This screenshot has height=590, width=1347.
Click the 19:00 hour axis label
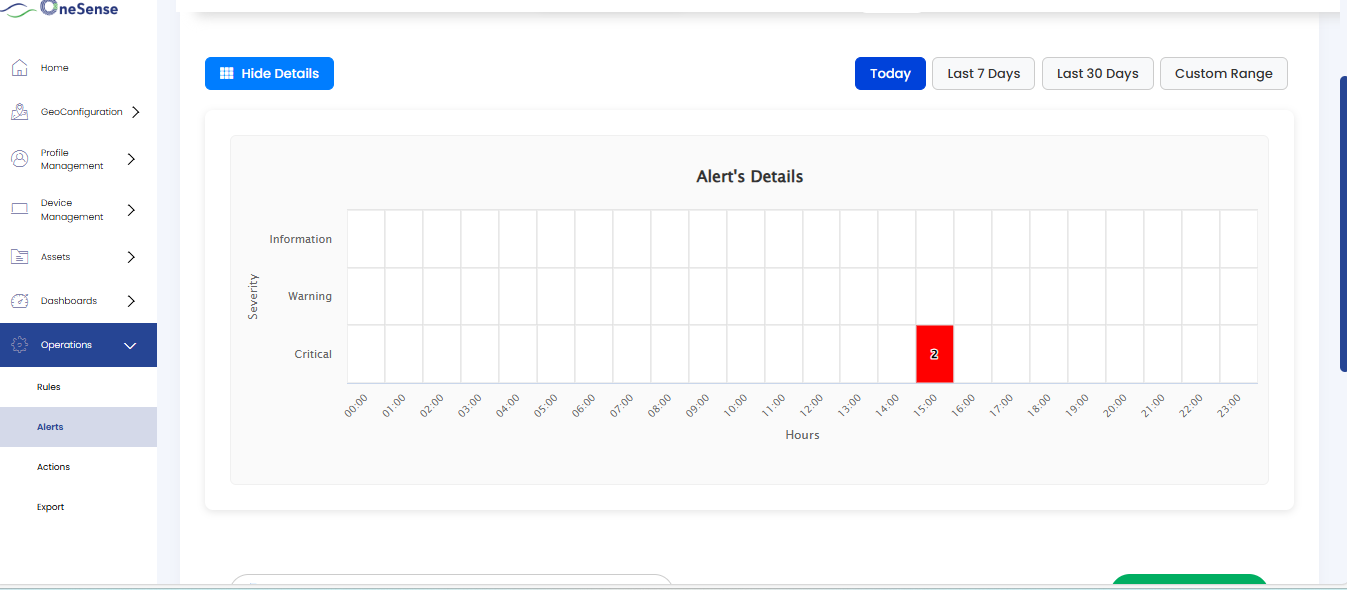point(1078,405)
